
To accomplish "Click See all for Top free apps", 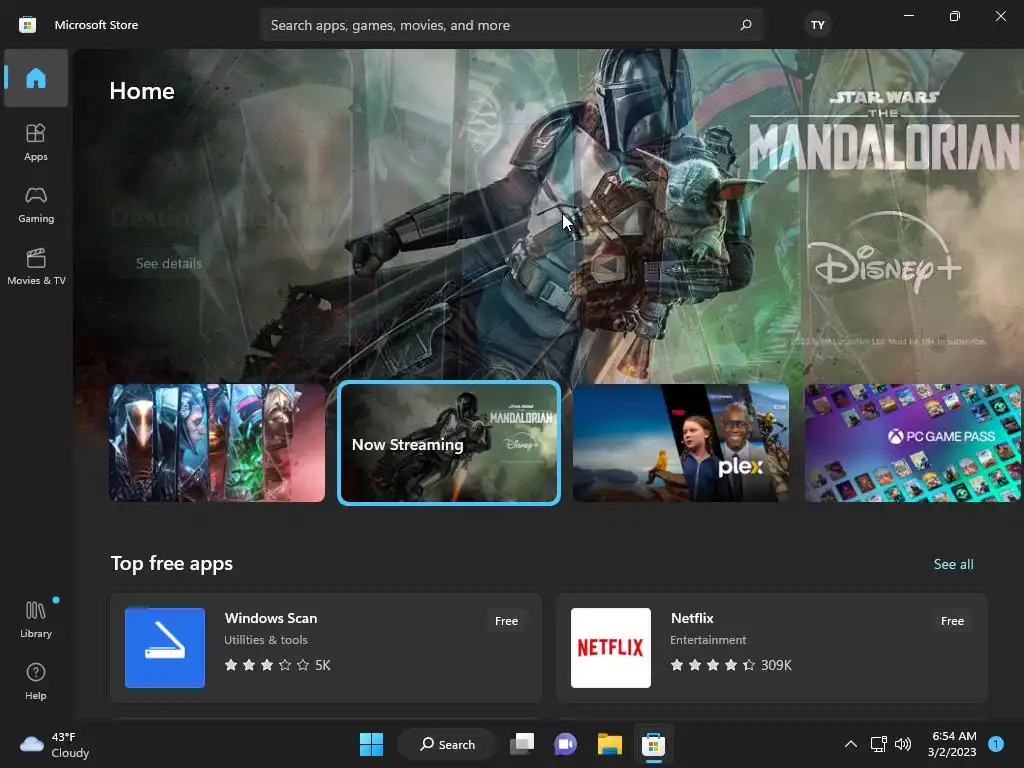I will pyautogui.click(x=953, y=564).
